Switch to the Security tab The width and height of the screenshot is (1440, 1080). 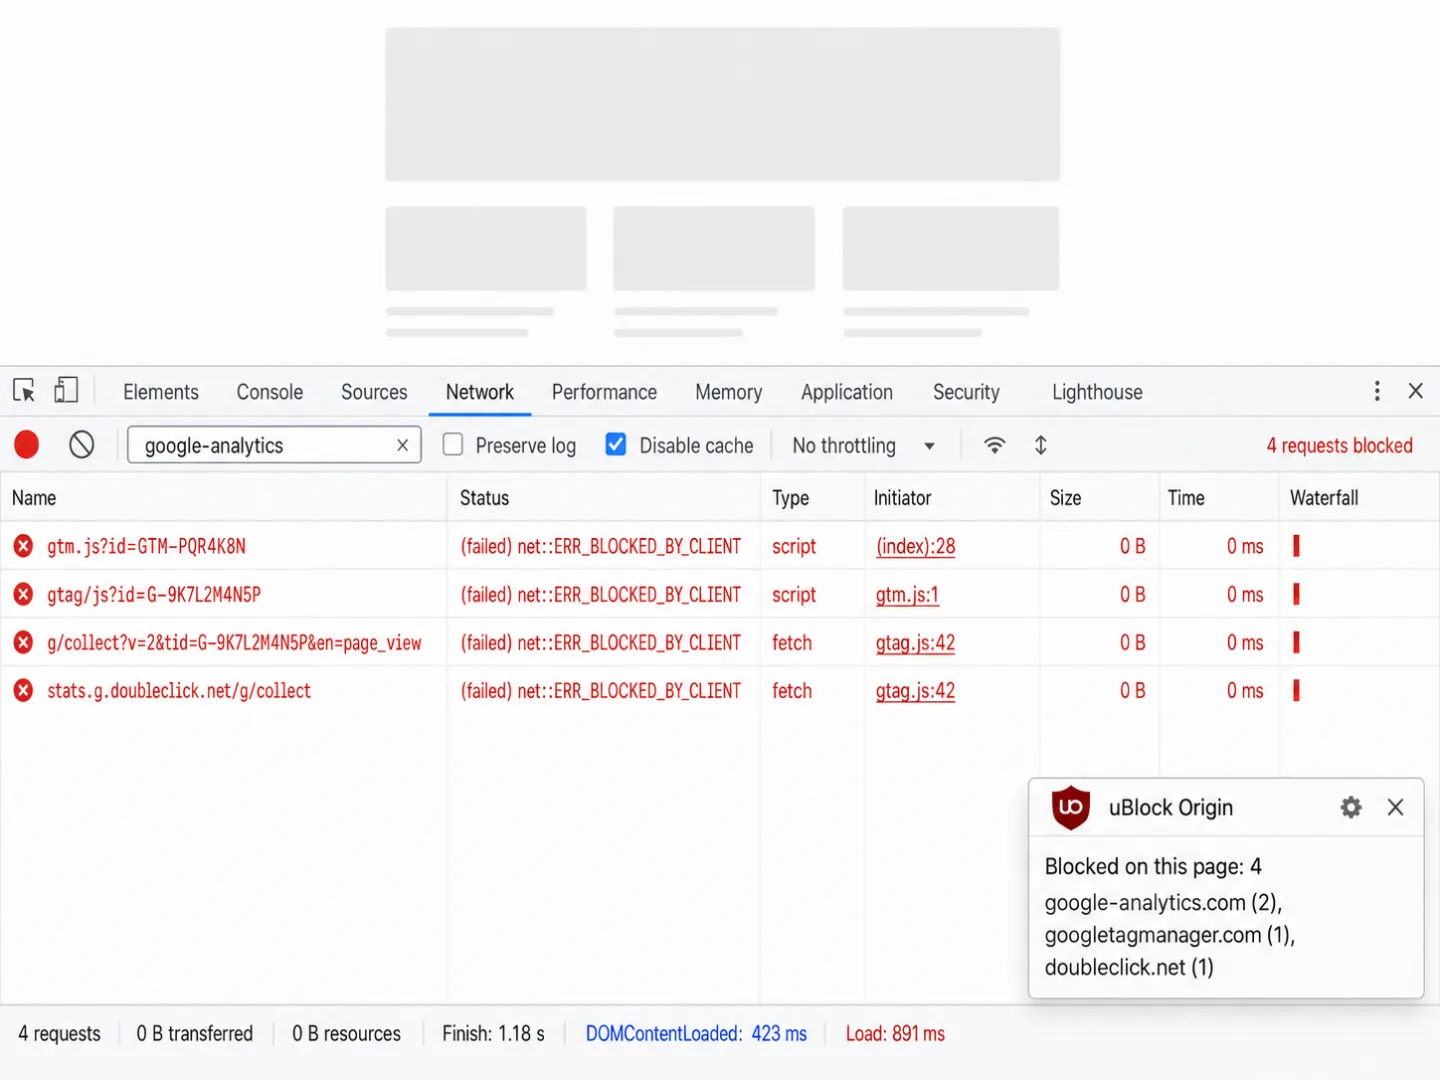click(x=966, y=392)
